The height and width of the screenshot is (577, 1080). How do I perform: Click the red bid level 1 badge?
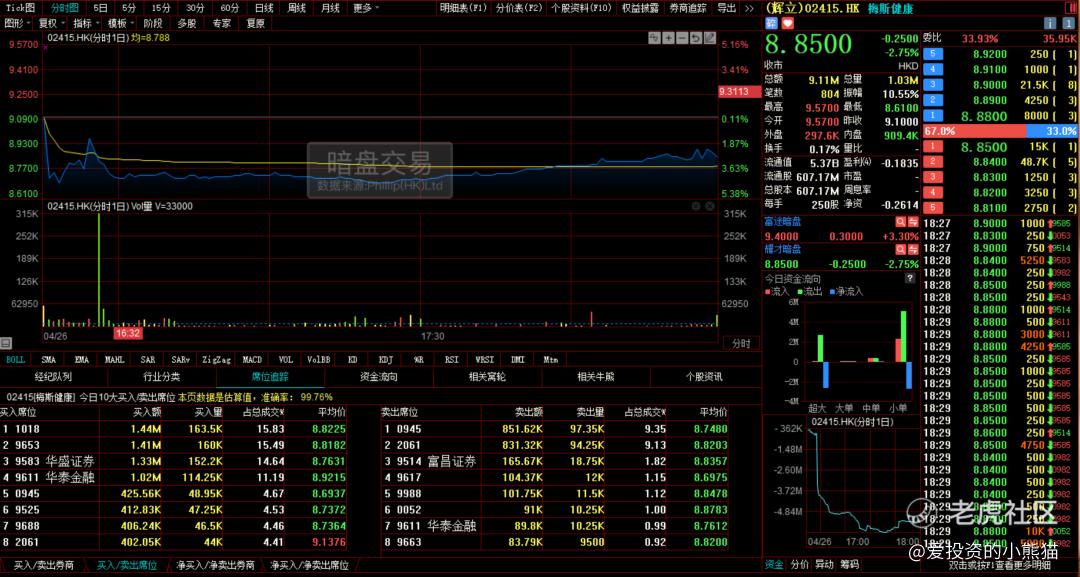point(933,146)
